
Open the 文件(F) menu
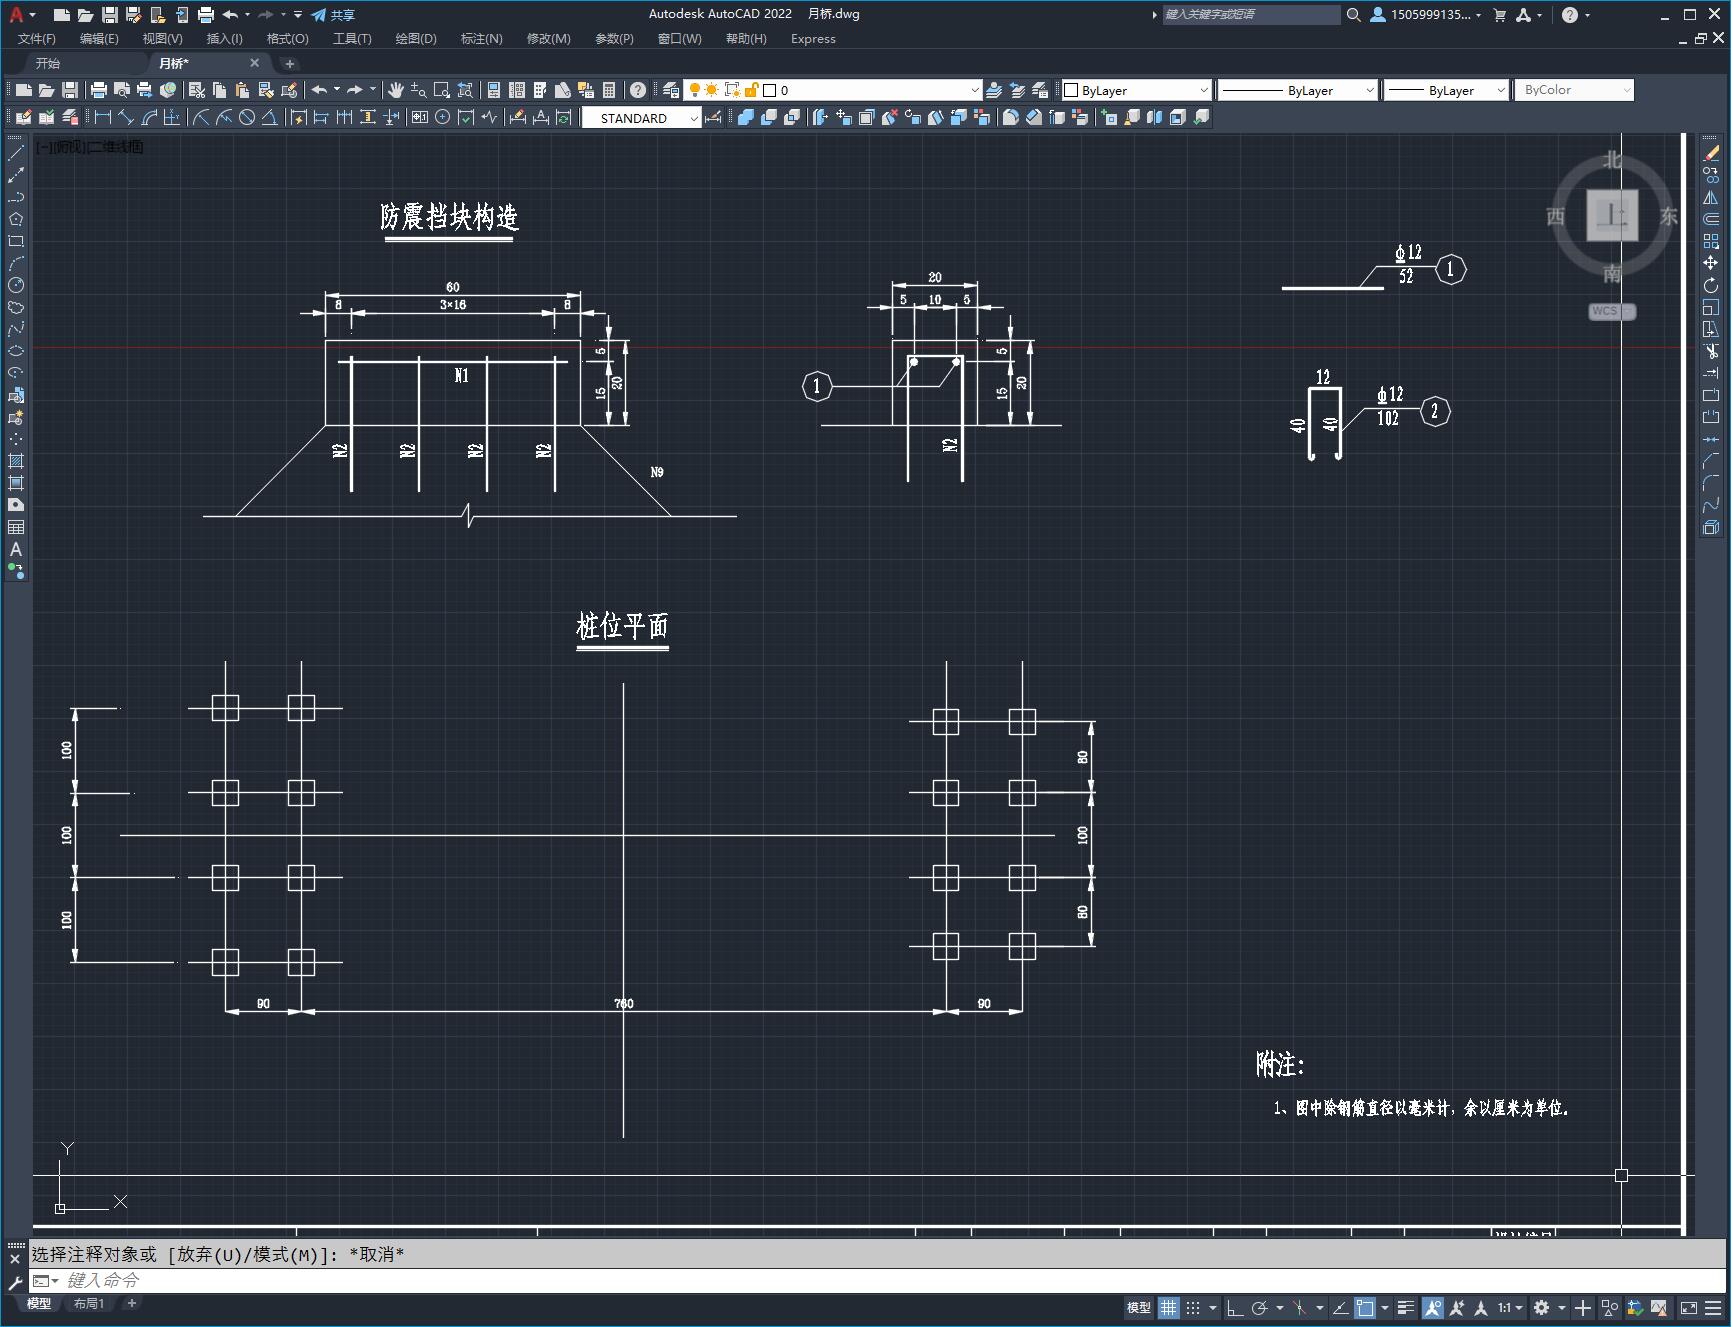(37, 39)
